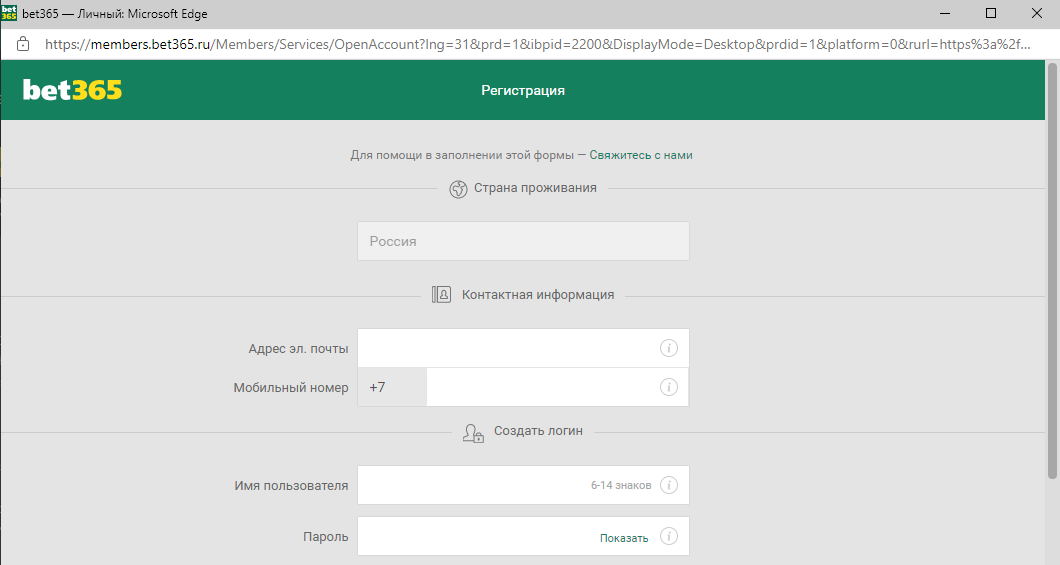Click the bet365 favicon in title bar
The height and width of the screenshot is (565, 1060).
pos(9,14)
